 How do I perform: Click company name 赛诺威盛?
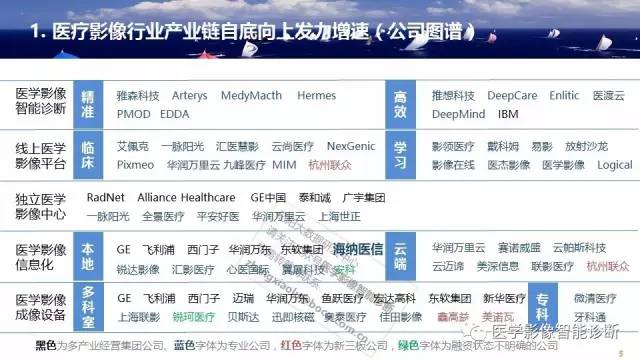tap(519, 248)
